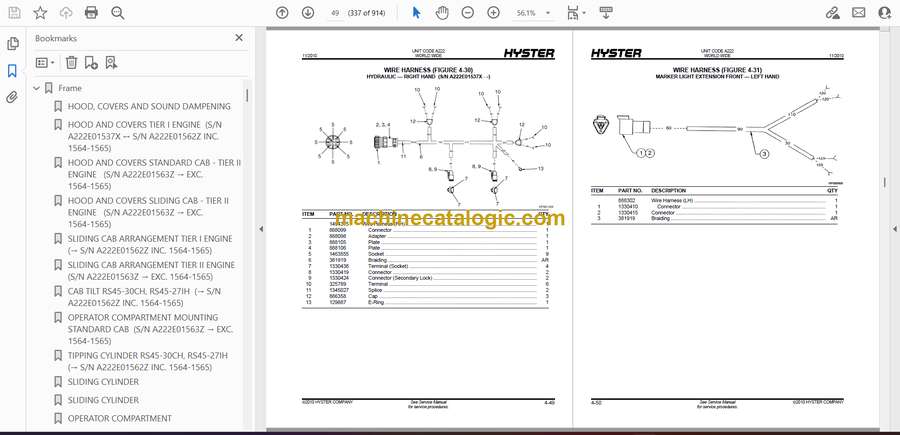This screenshot has height=435, width=900.
Task: Open the page thumbnails panel icon
Action: coord(13,44)
